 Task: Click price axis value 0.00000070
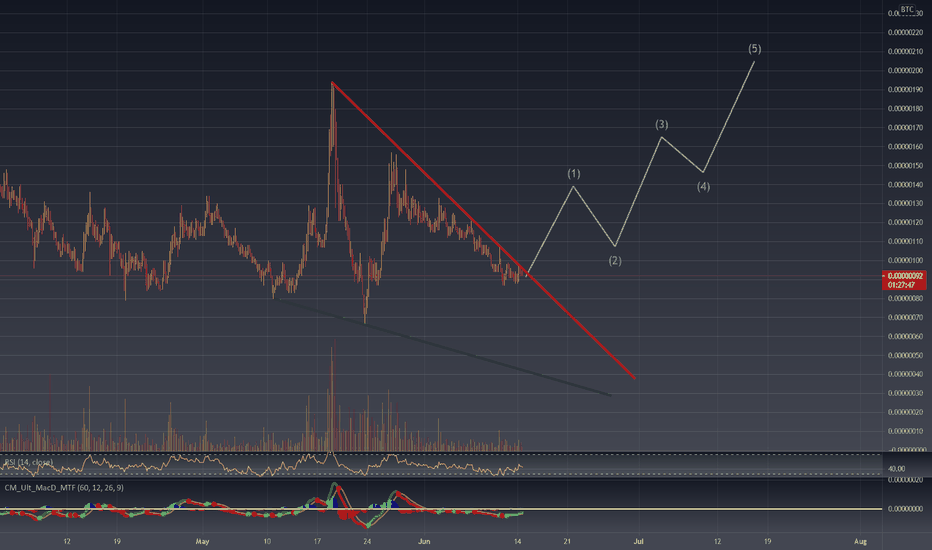[x=905, y=318]
